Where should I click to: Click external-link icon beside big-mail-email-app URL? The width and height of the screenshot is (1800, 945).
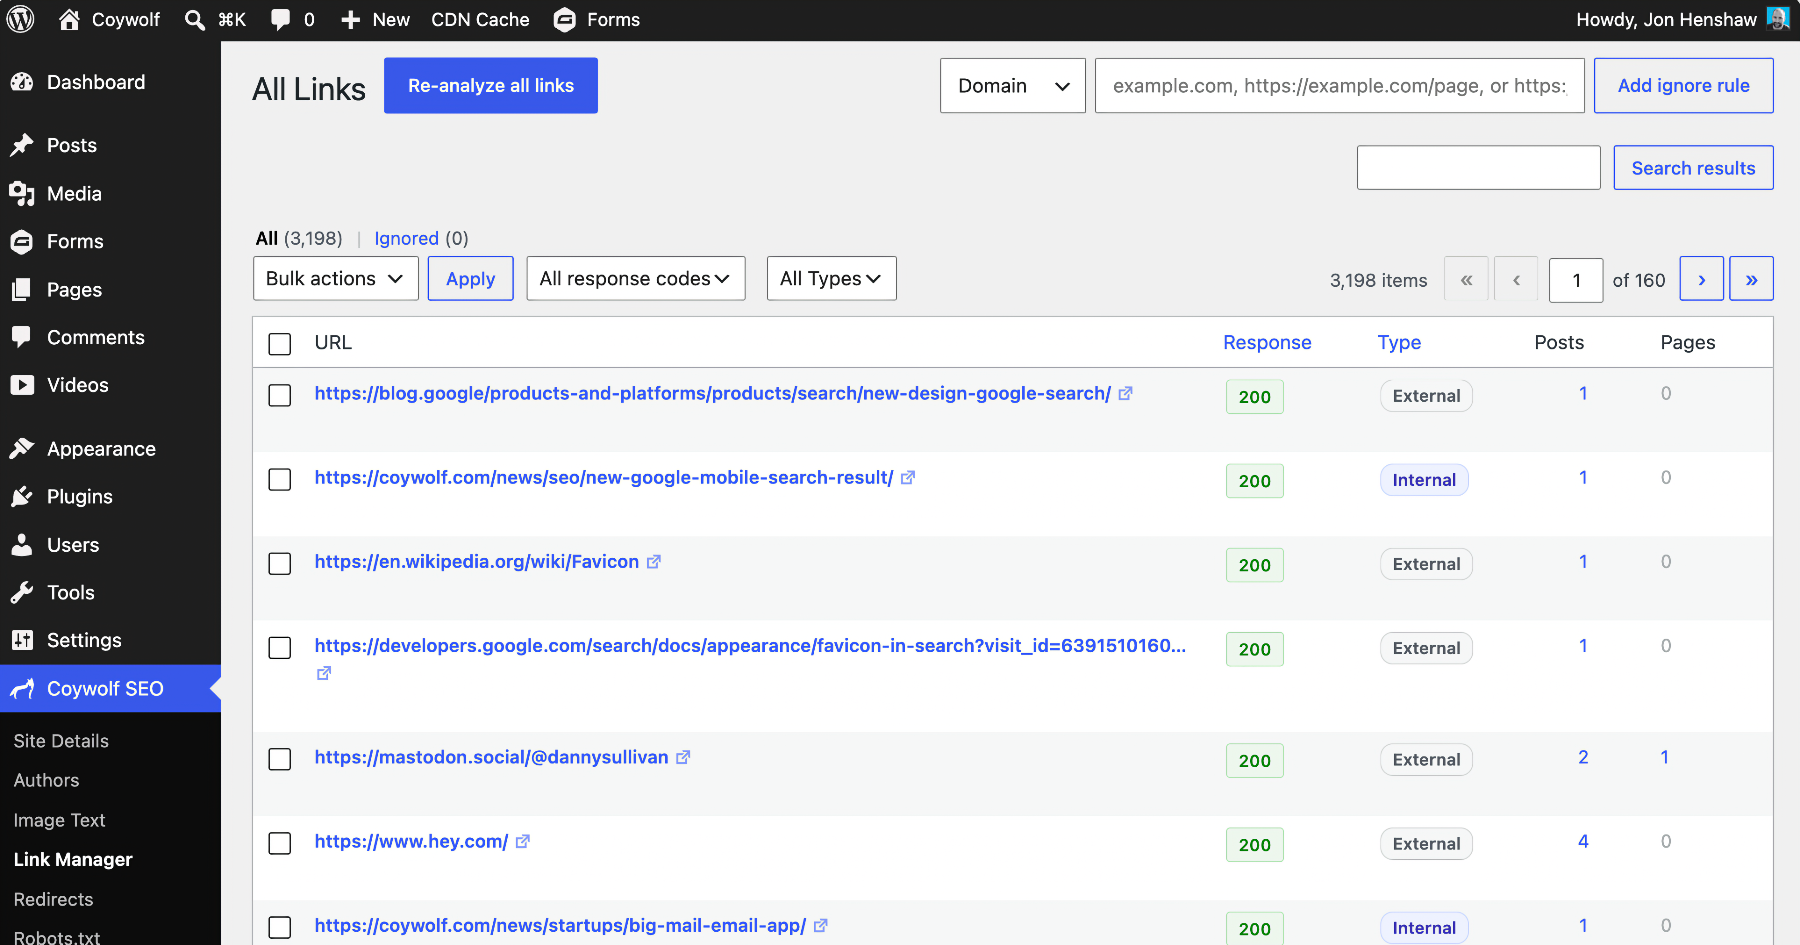(x=821, y=925)
